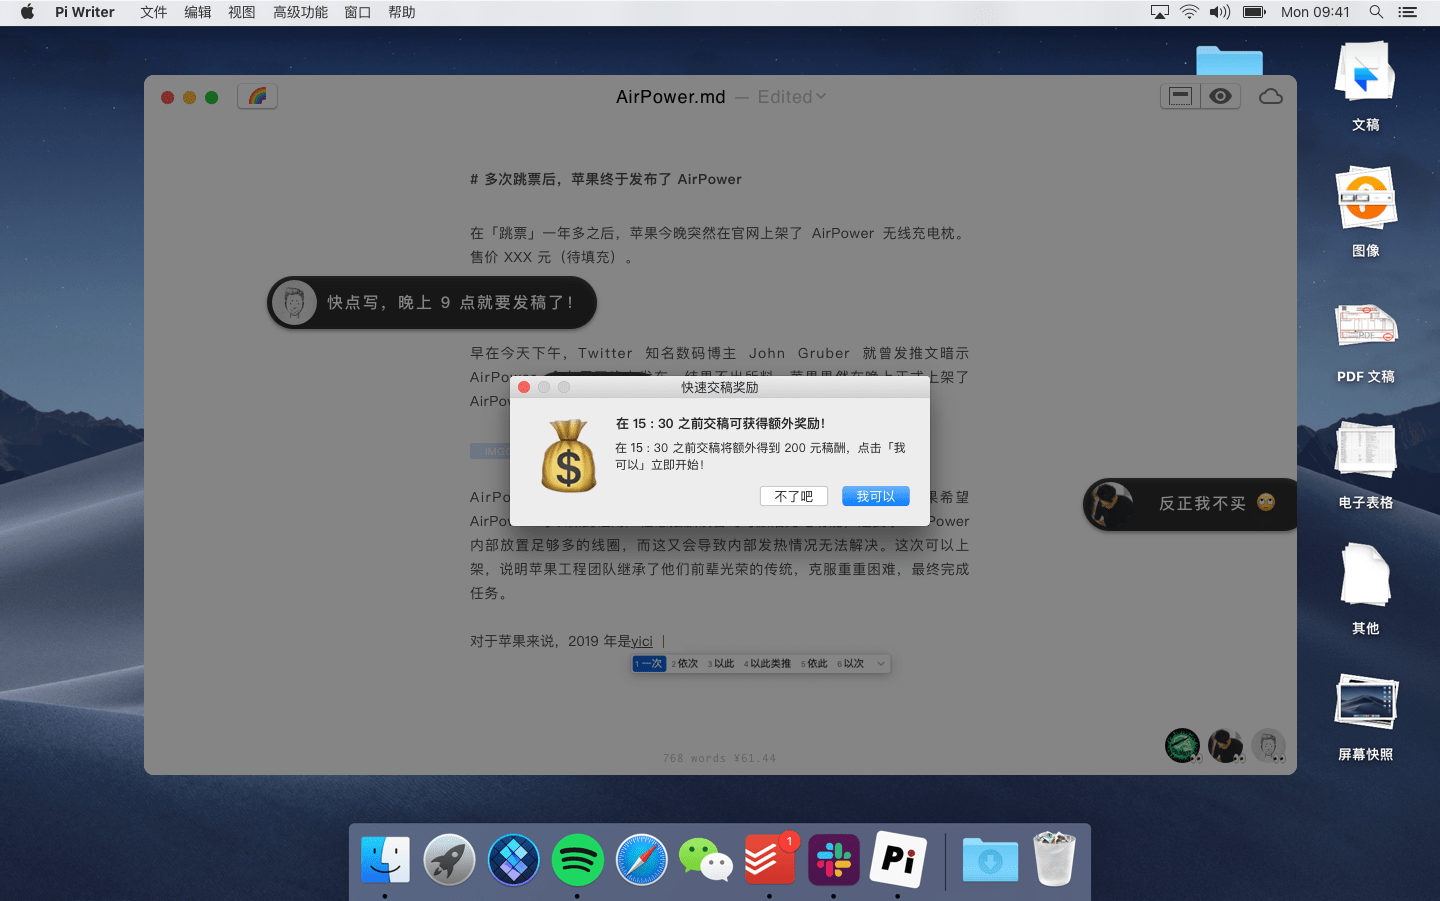Click the grey sketch avatar at bottom right
This screenshot has width=1440, height=901.
click(x=1269, y=745)
